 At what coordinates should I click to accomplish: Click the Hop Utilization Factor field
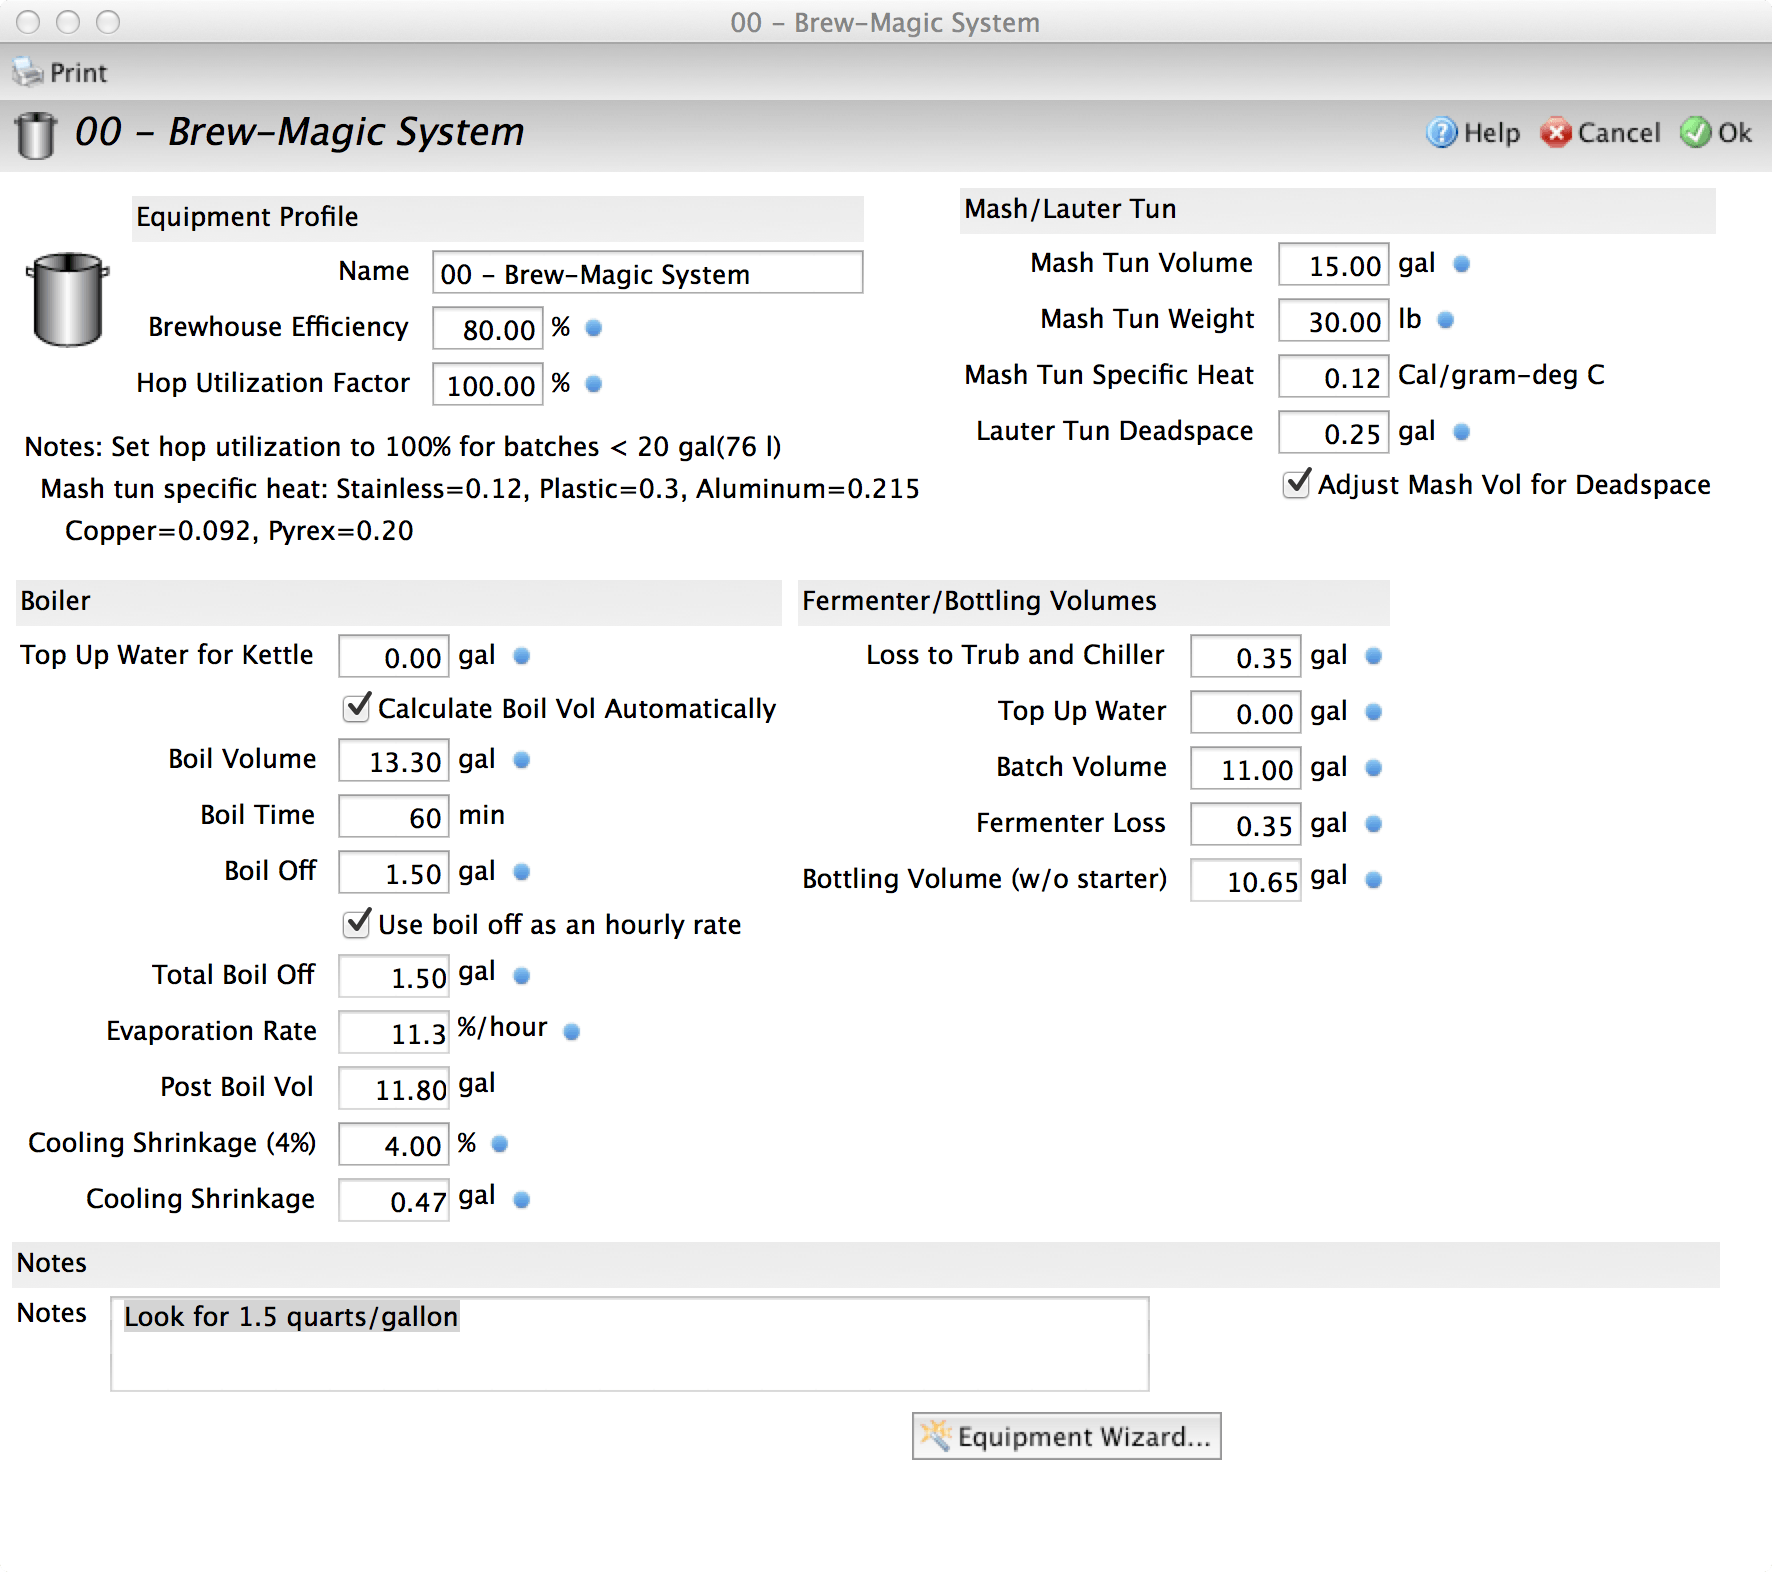tap(487, 384)
